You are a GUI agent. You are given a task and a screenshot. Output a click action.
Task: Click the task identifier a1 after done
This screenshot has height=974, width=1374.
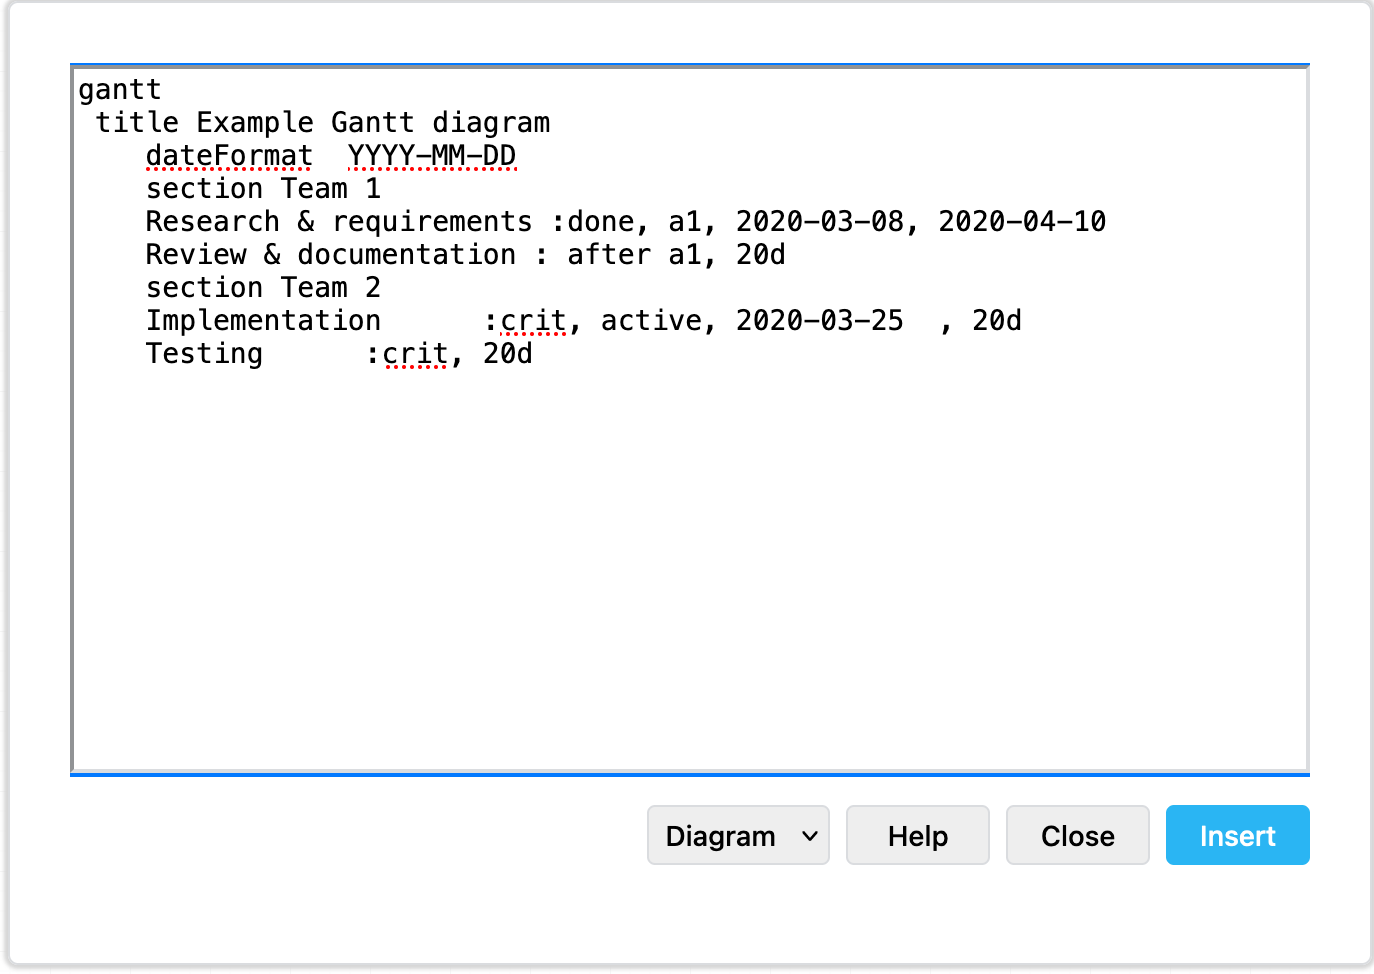pyautogui.click(x=686, y=221)
